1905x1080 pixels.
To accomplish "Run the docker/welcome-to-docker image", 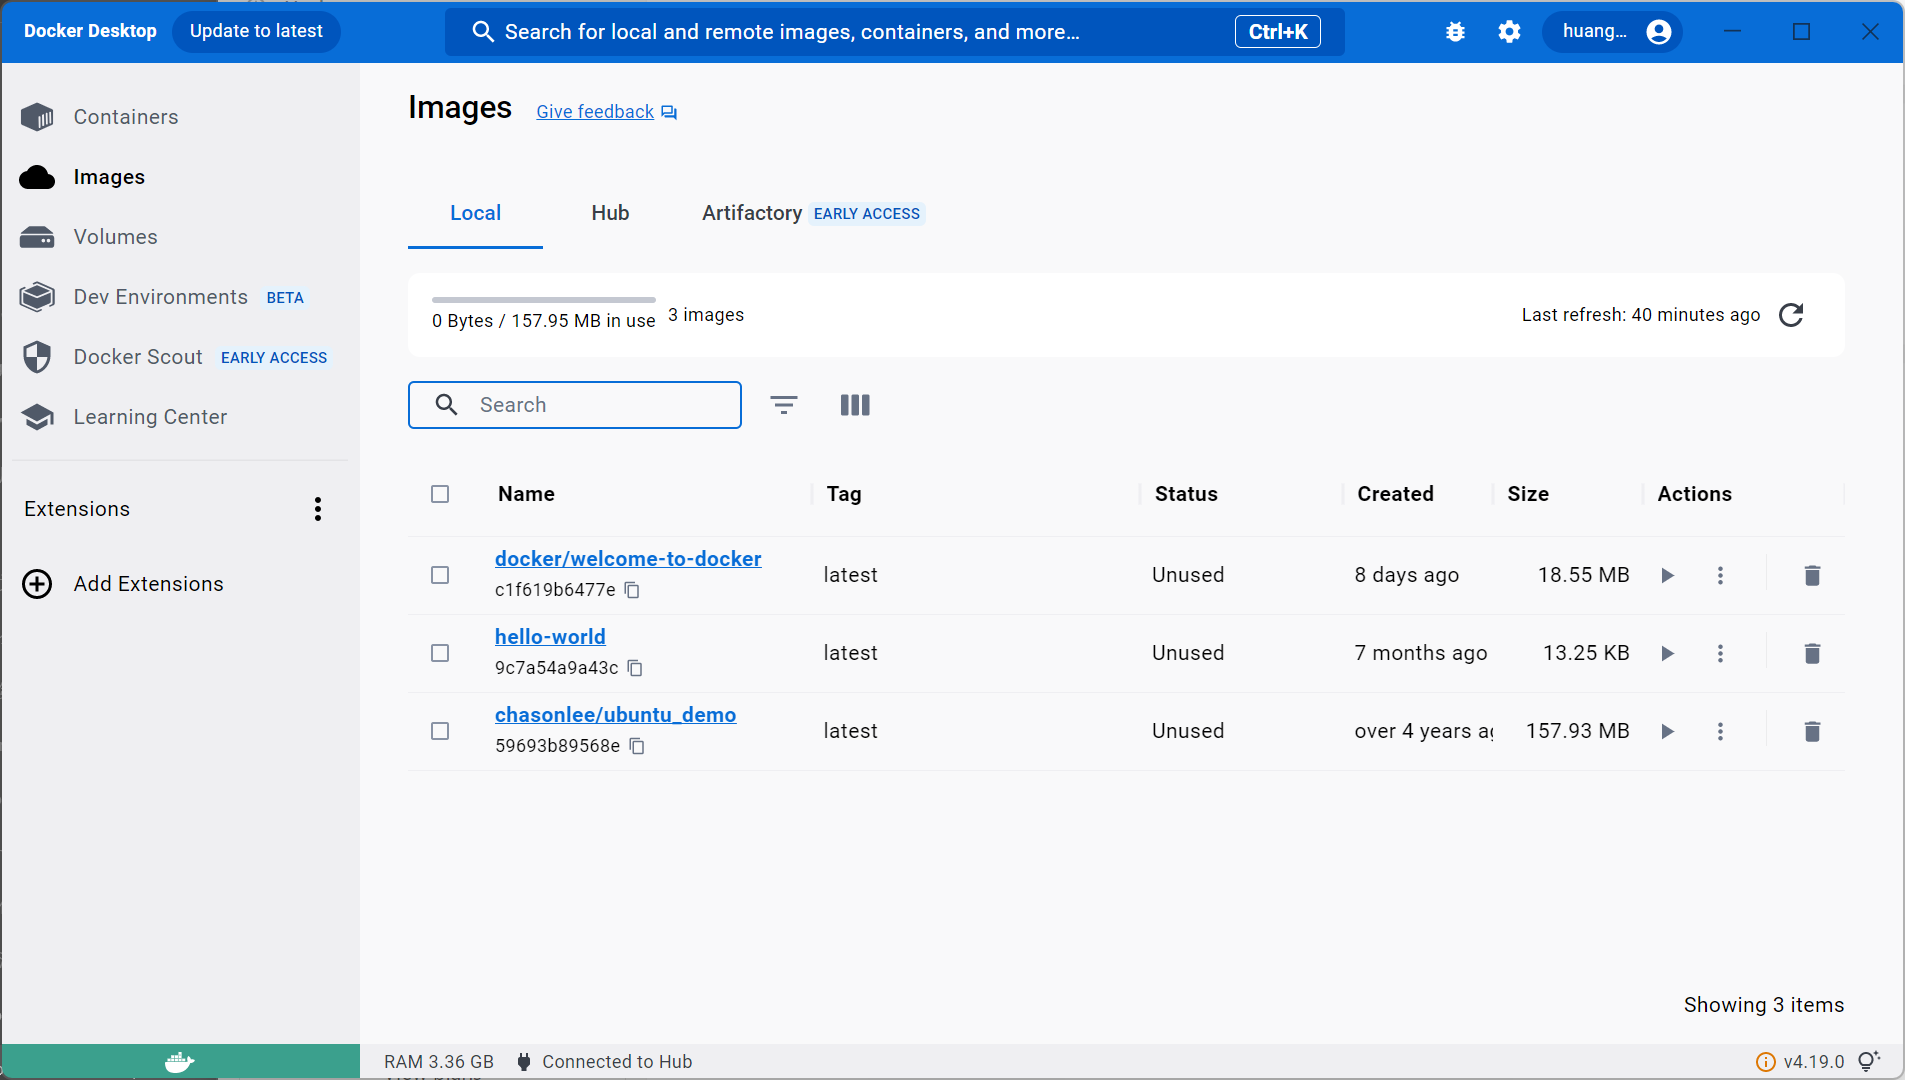I will [x=1667, y=575].
